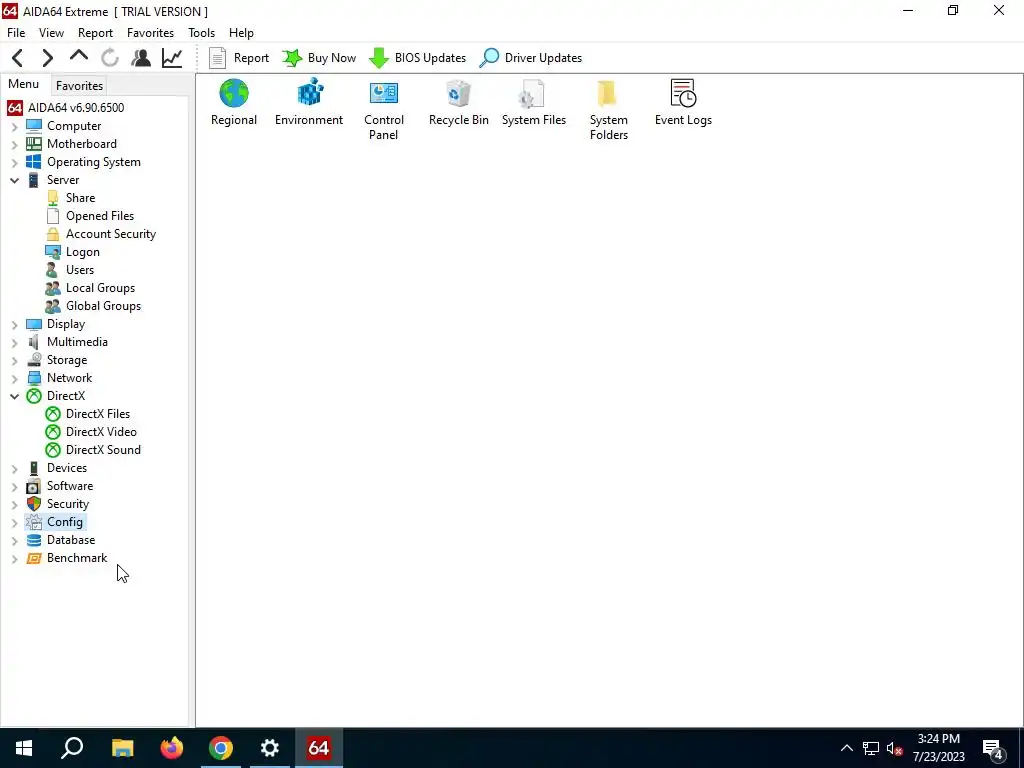This screenshot has width=1024, height=768.
Task: Expand the Config tree node
Action: (x=14, y=522)
